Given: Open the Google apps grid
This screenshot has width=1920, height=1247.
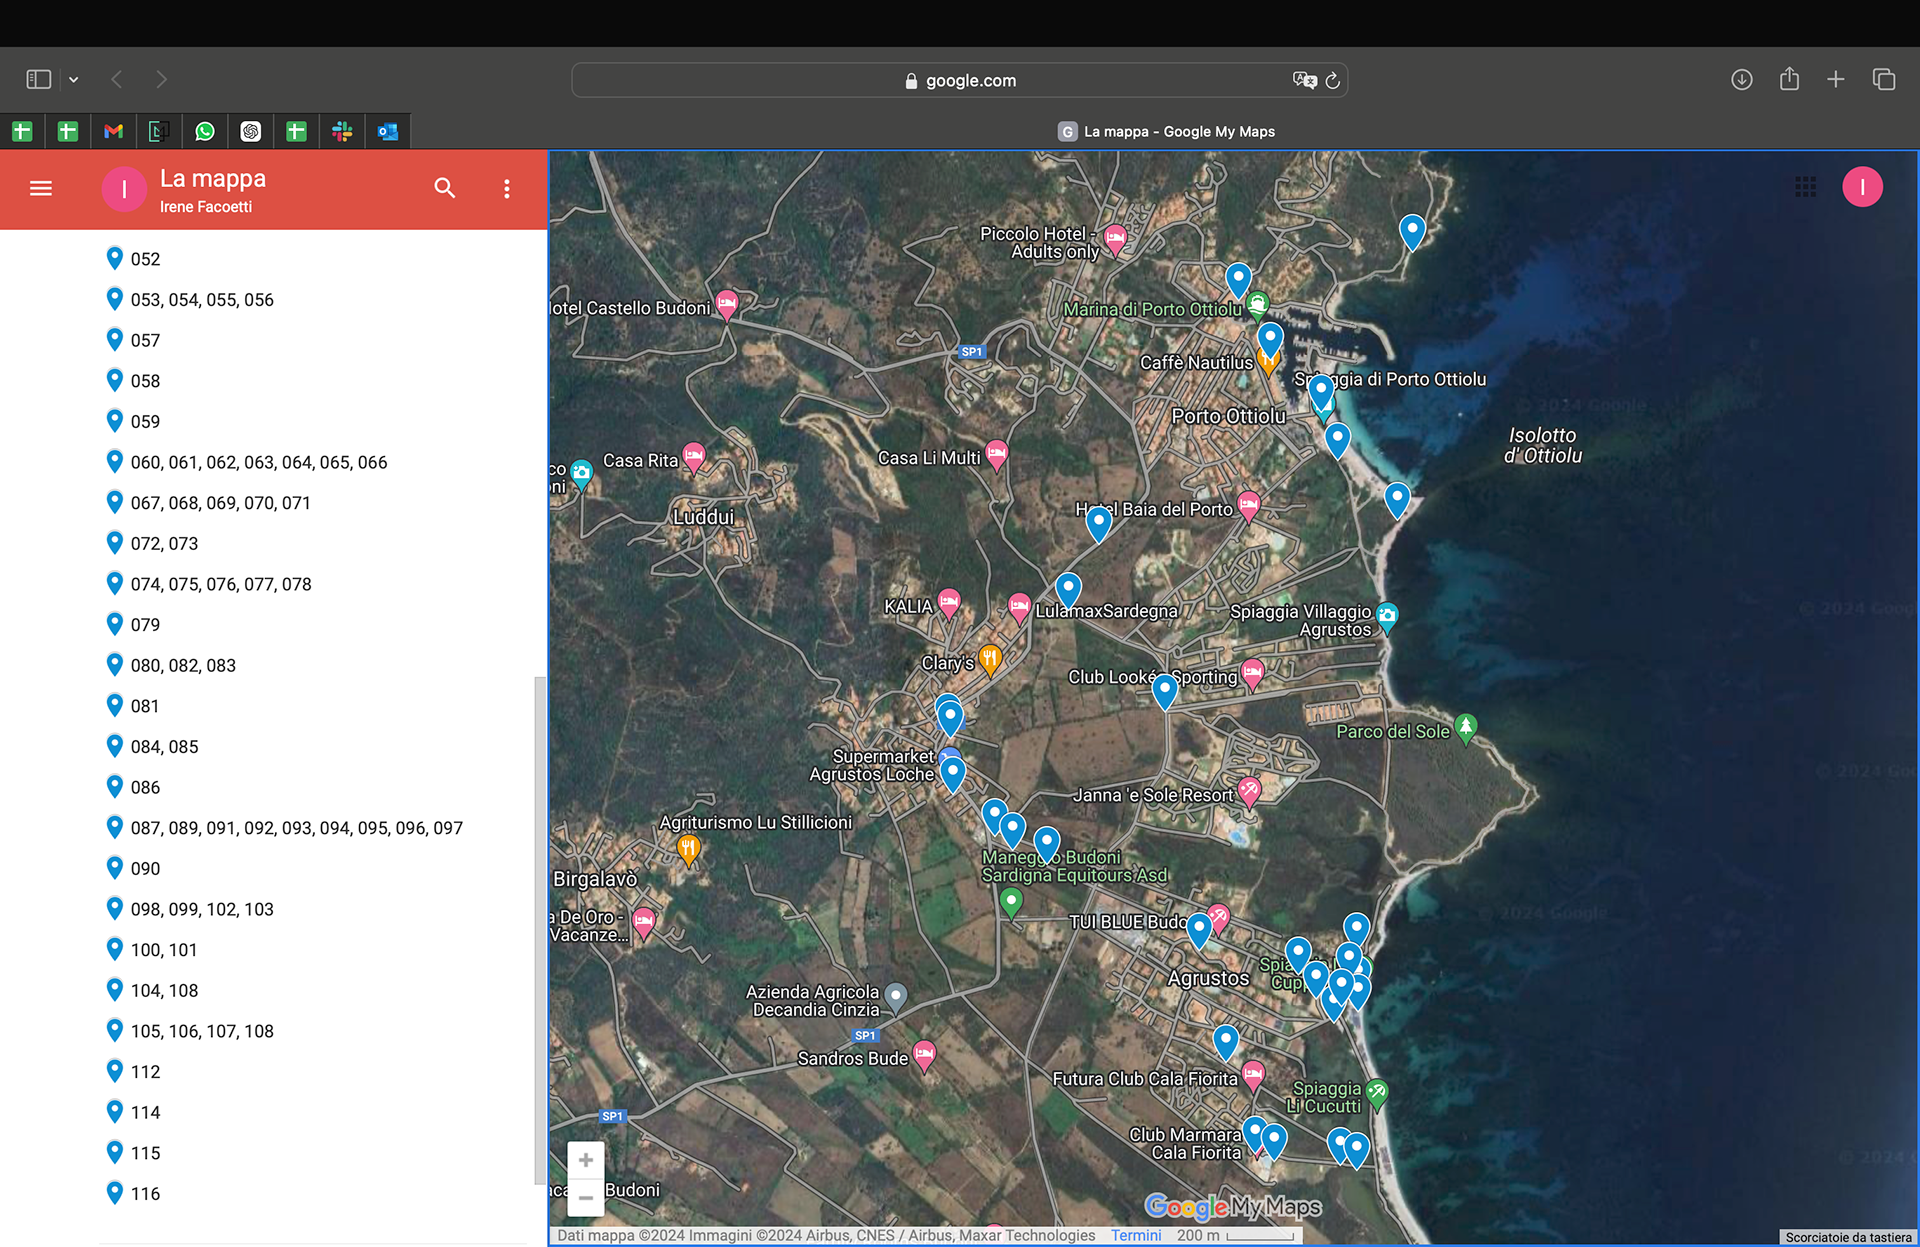Looking at the screenshot, I should tap(1805, 187).
